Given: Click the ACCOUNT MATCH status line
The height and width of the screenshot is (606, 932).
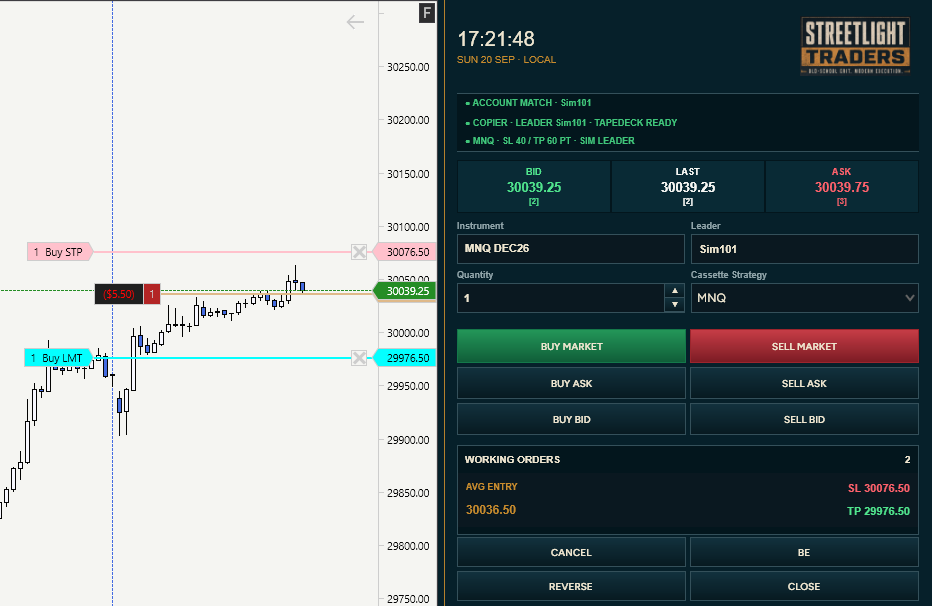Looking at the screenshot, I should [528, 103].
